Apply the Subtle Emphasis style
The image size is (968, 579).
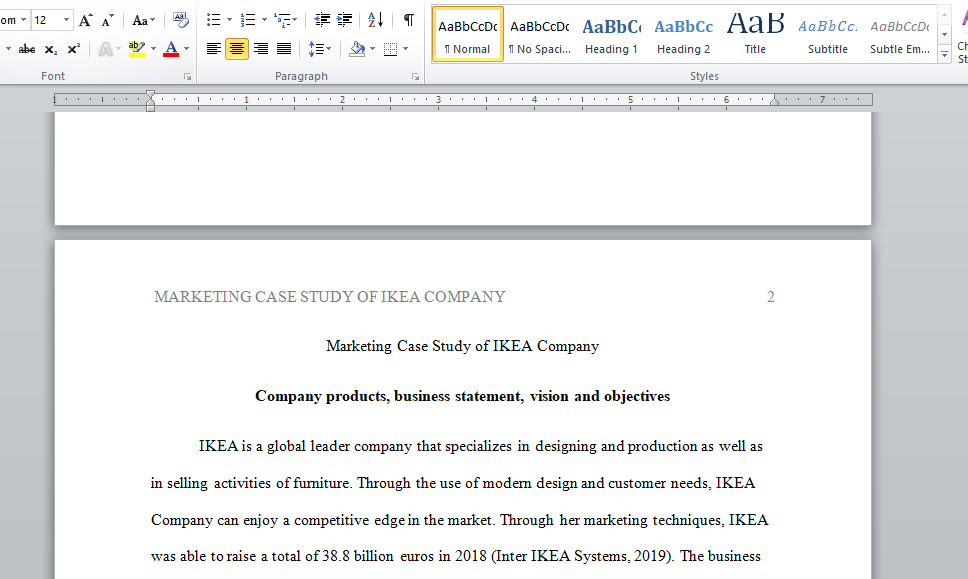[x=900, y=34]
